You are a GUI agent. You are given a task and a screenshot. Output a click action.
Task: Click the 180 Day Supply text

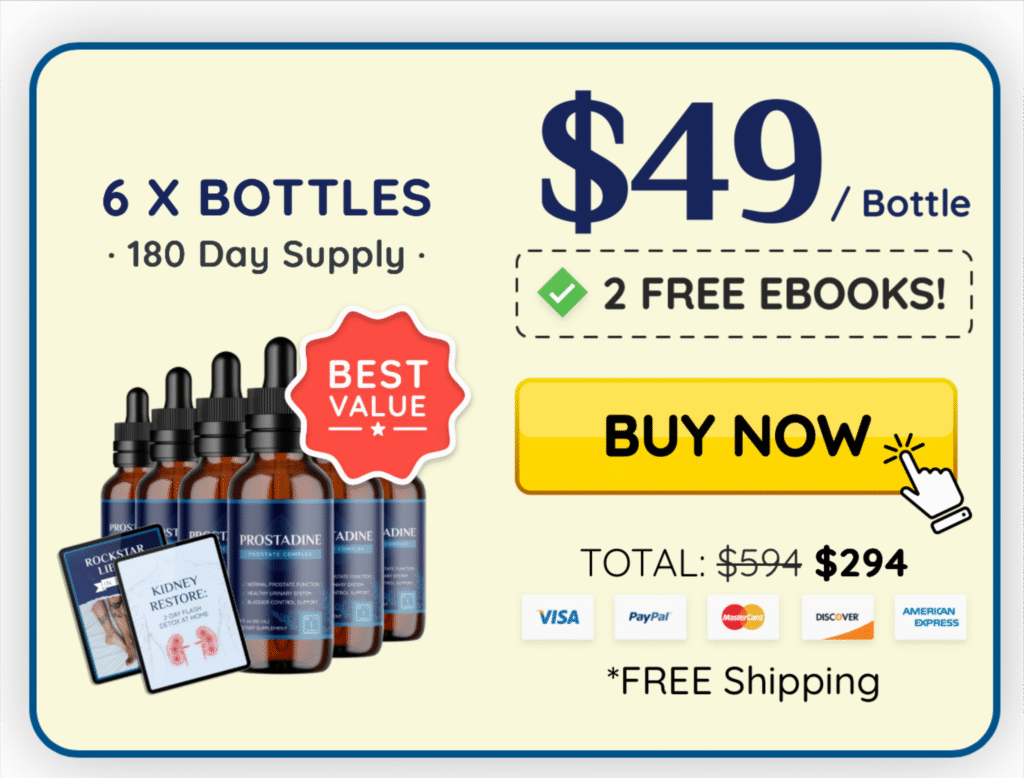[266, 255]
